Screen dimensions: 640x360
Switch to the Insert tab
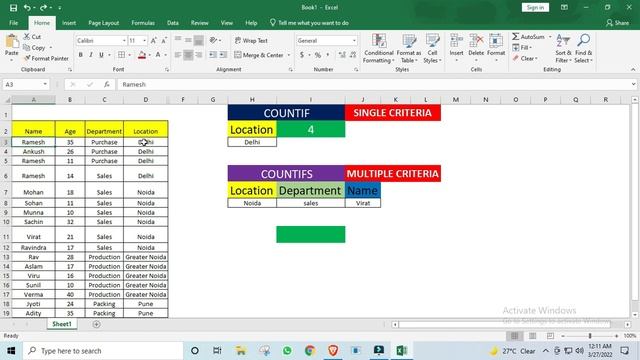coord(69,23)
